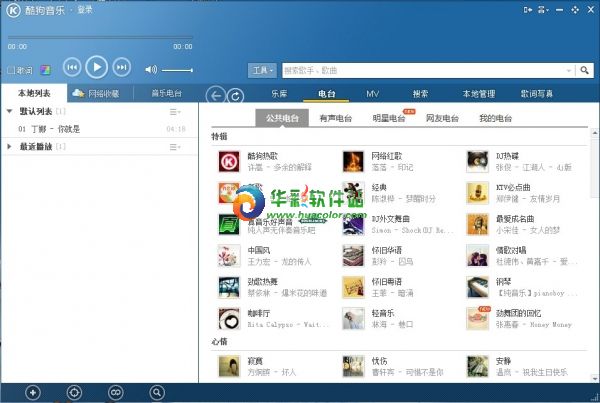This screenshot has height=403, width=600.
Task: Click the back navigation arrow
Action: [215, 95]
